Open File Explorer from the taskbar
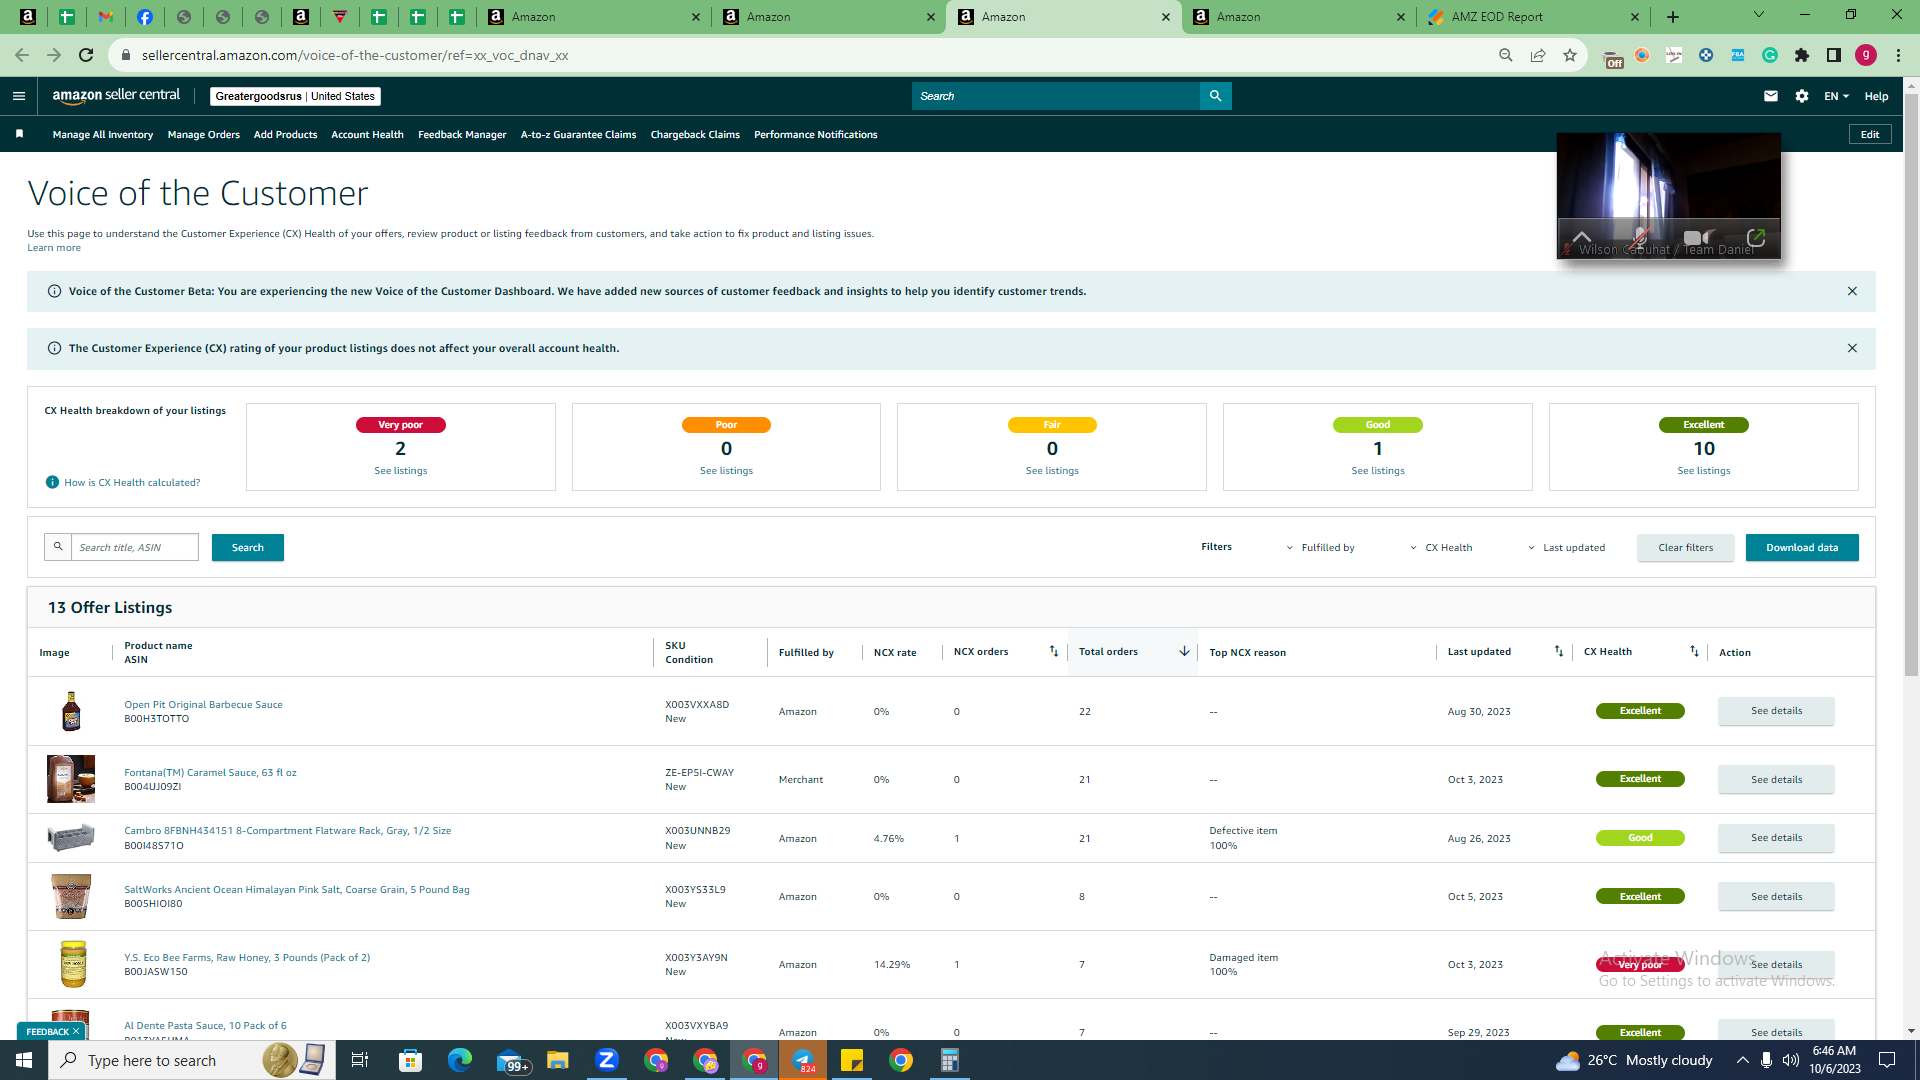Screen dimensions: 1920x1080 pyautogui.click(x=558, y=1060)
